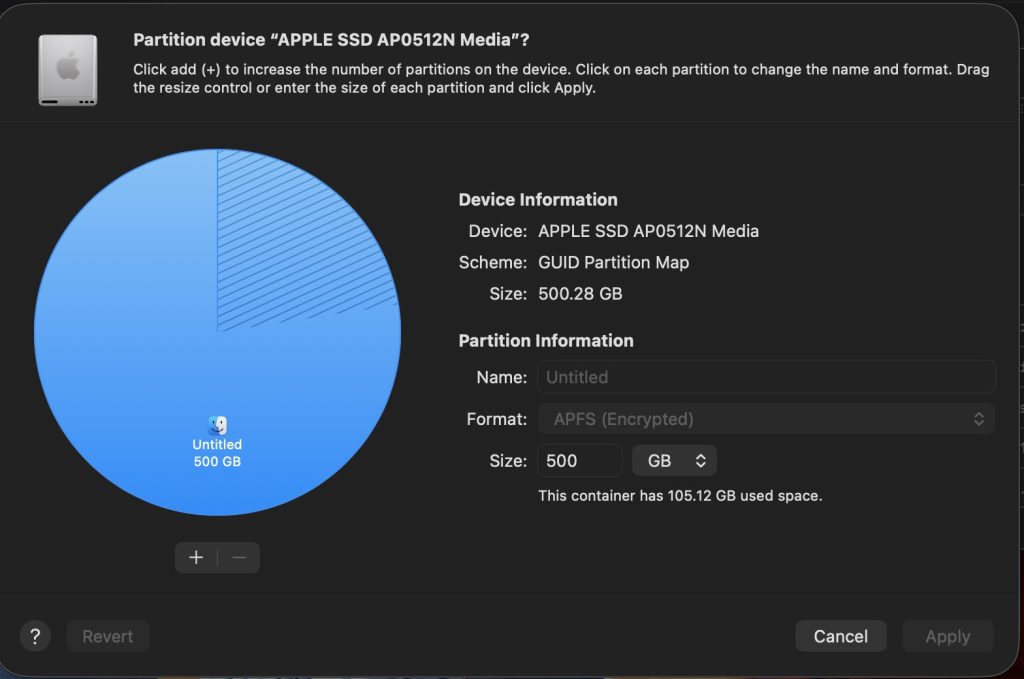The image size is (1024, 679).
Task: Click the Apple SSD drive icon
Action: [x=68, y=70]
